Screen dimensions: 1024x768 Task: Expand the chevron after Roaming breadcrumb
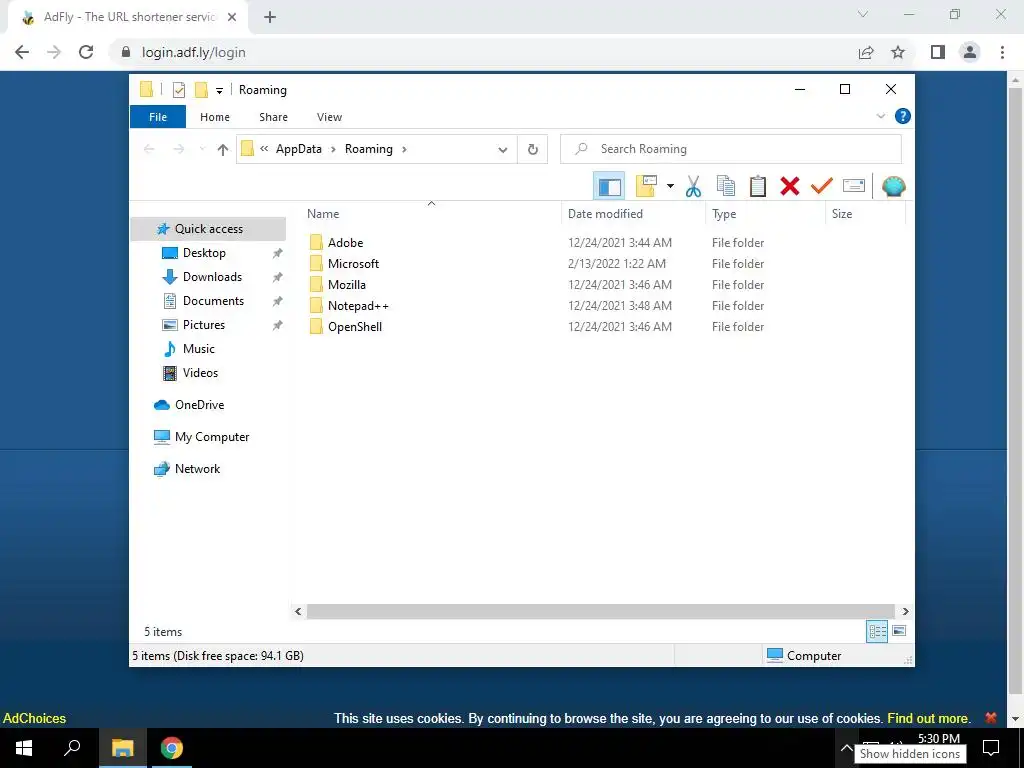point(404,150)
